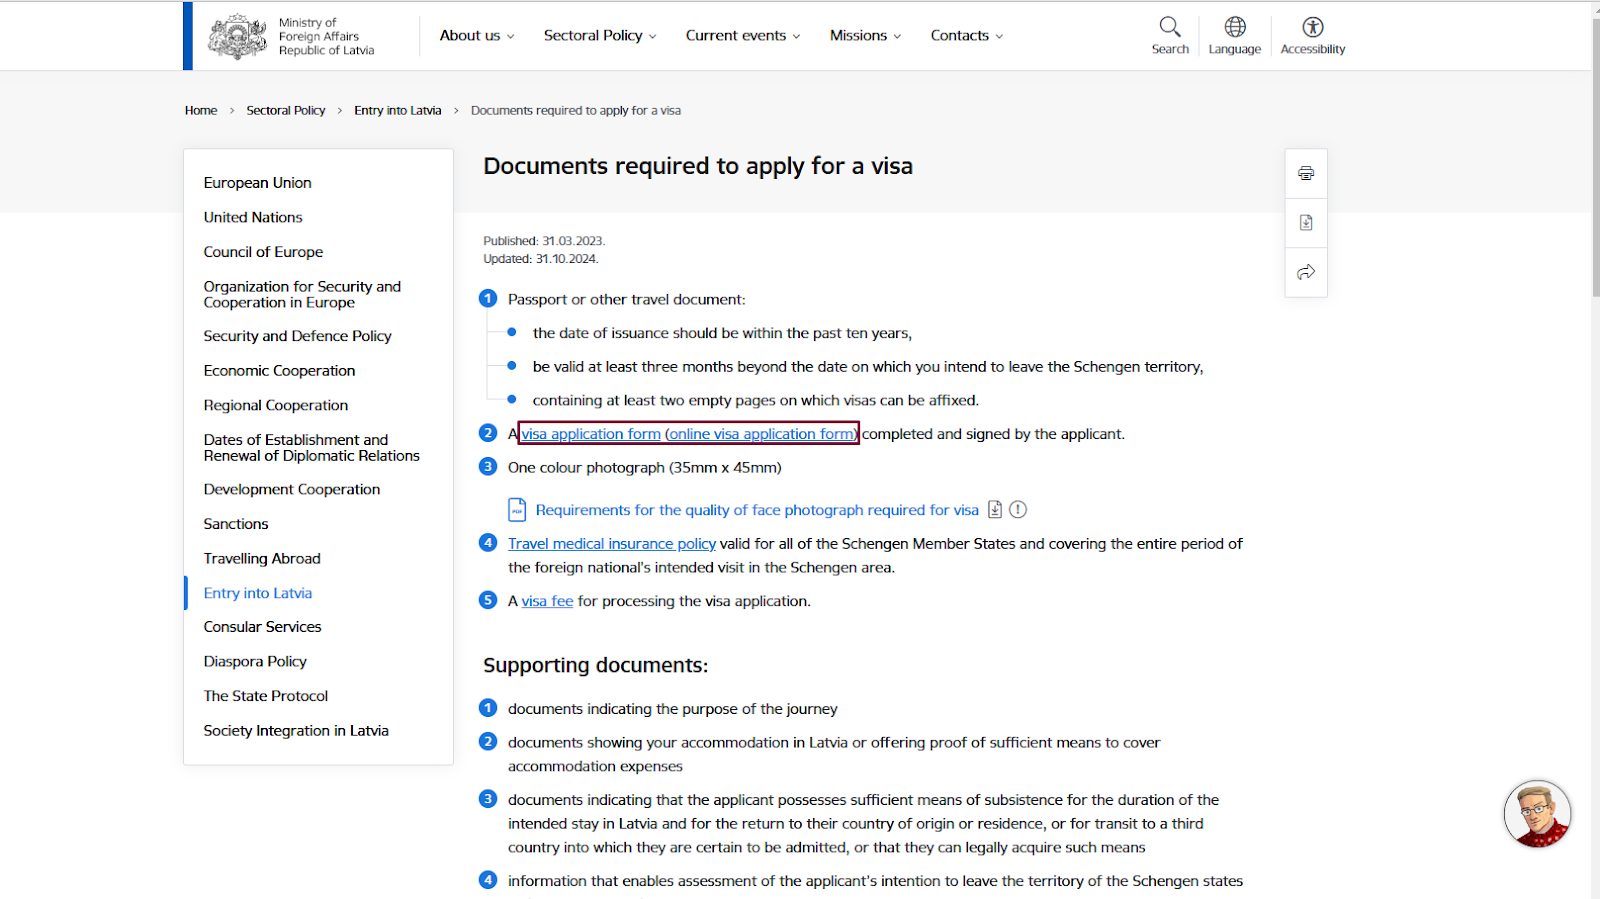Follow the Travel medical insurance policy link

point(612,544)
